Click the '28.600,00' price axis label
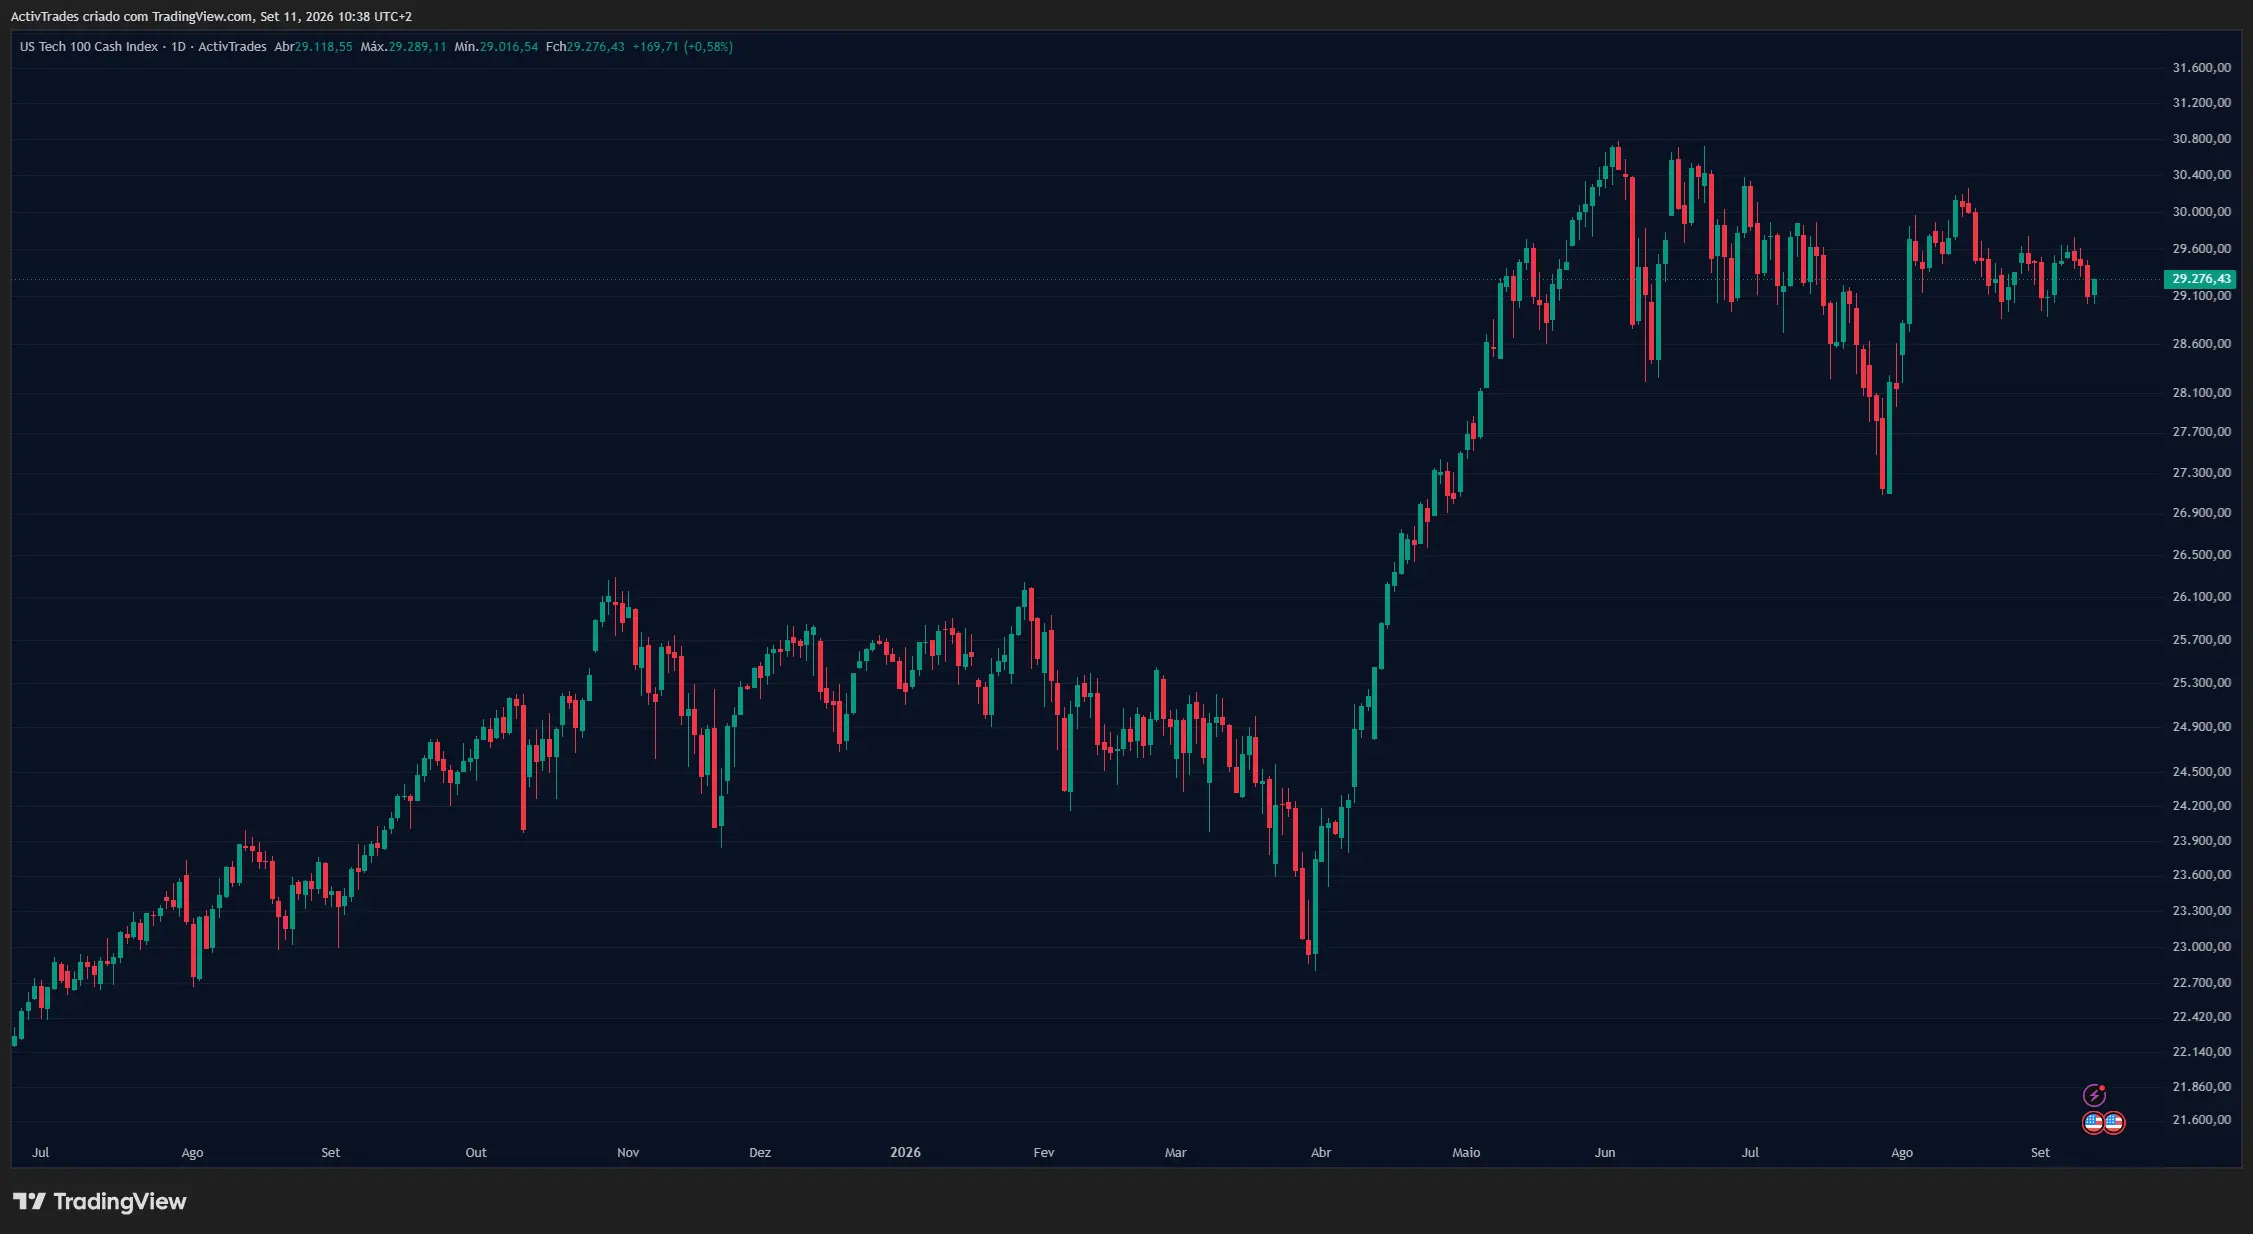 tap(2201, 344)
